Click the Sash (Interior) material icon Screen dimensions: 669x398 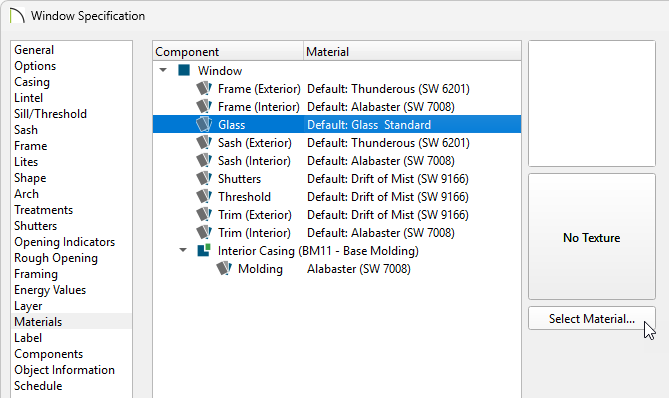point(204,161)
